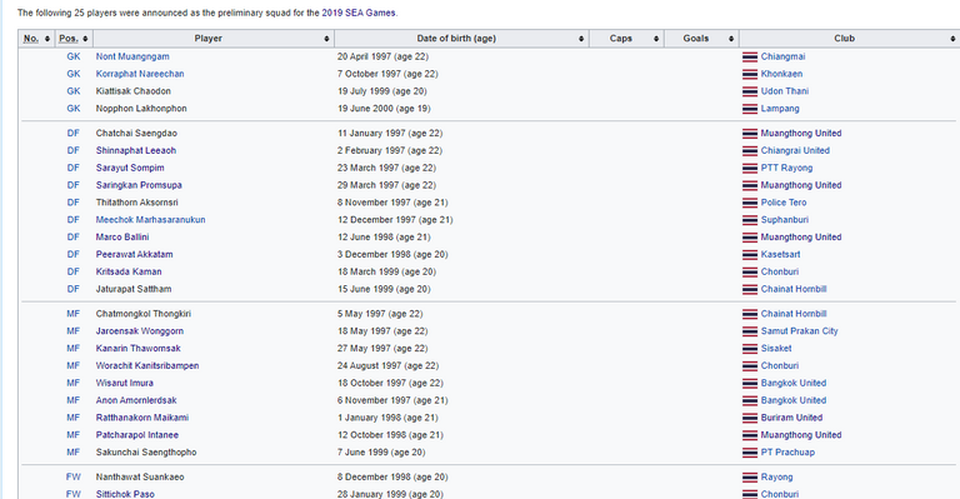Click the Thailand flag next to Khonkaen

tap(750, 74)
